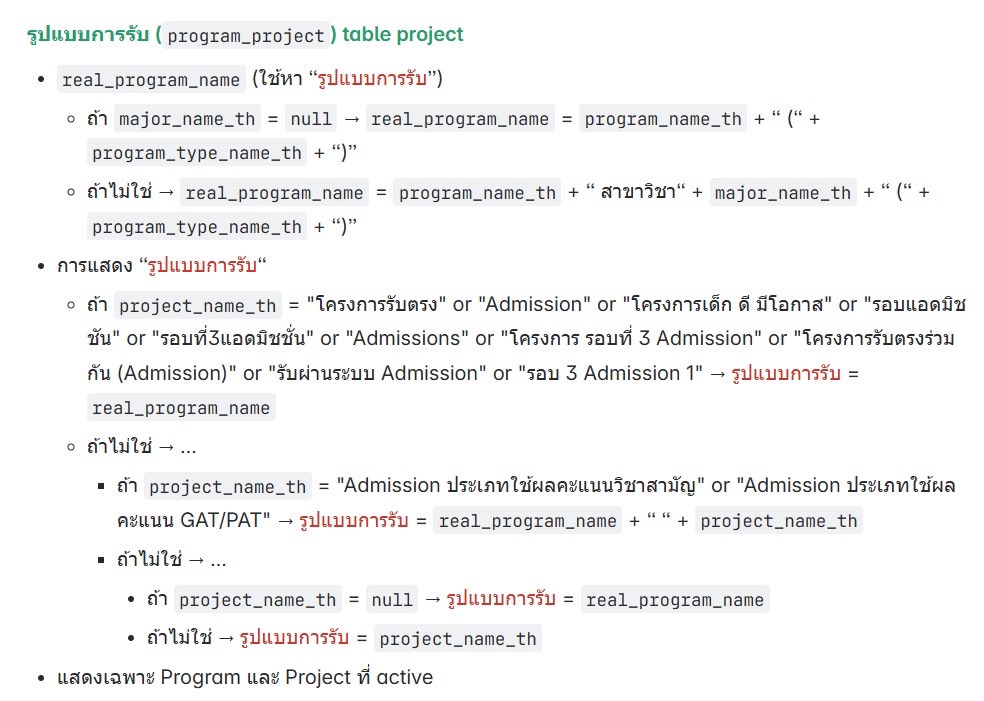984x701 pixels.
Task: Click red รูปแบบการรับ before the last project_name_th
Action: (x=294, y=638)
